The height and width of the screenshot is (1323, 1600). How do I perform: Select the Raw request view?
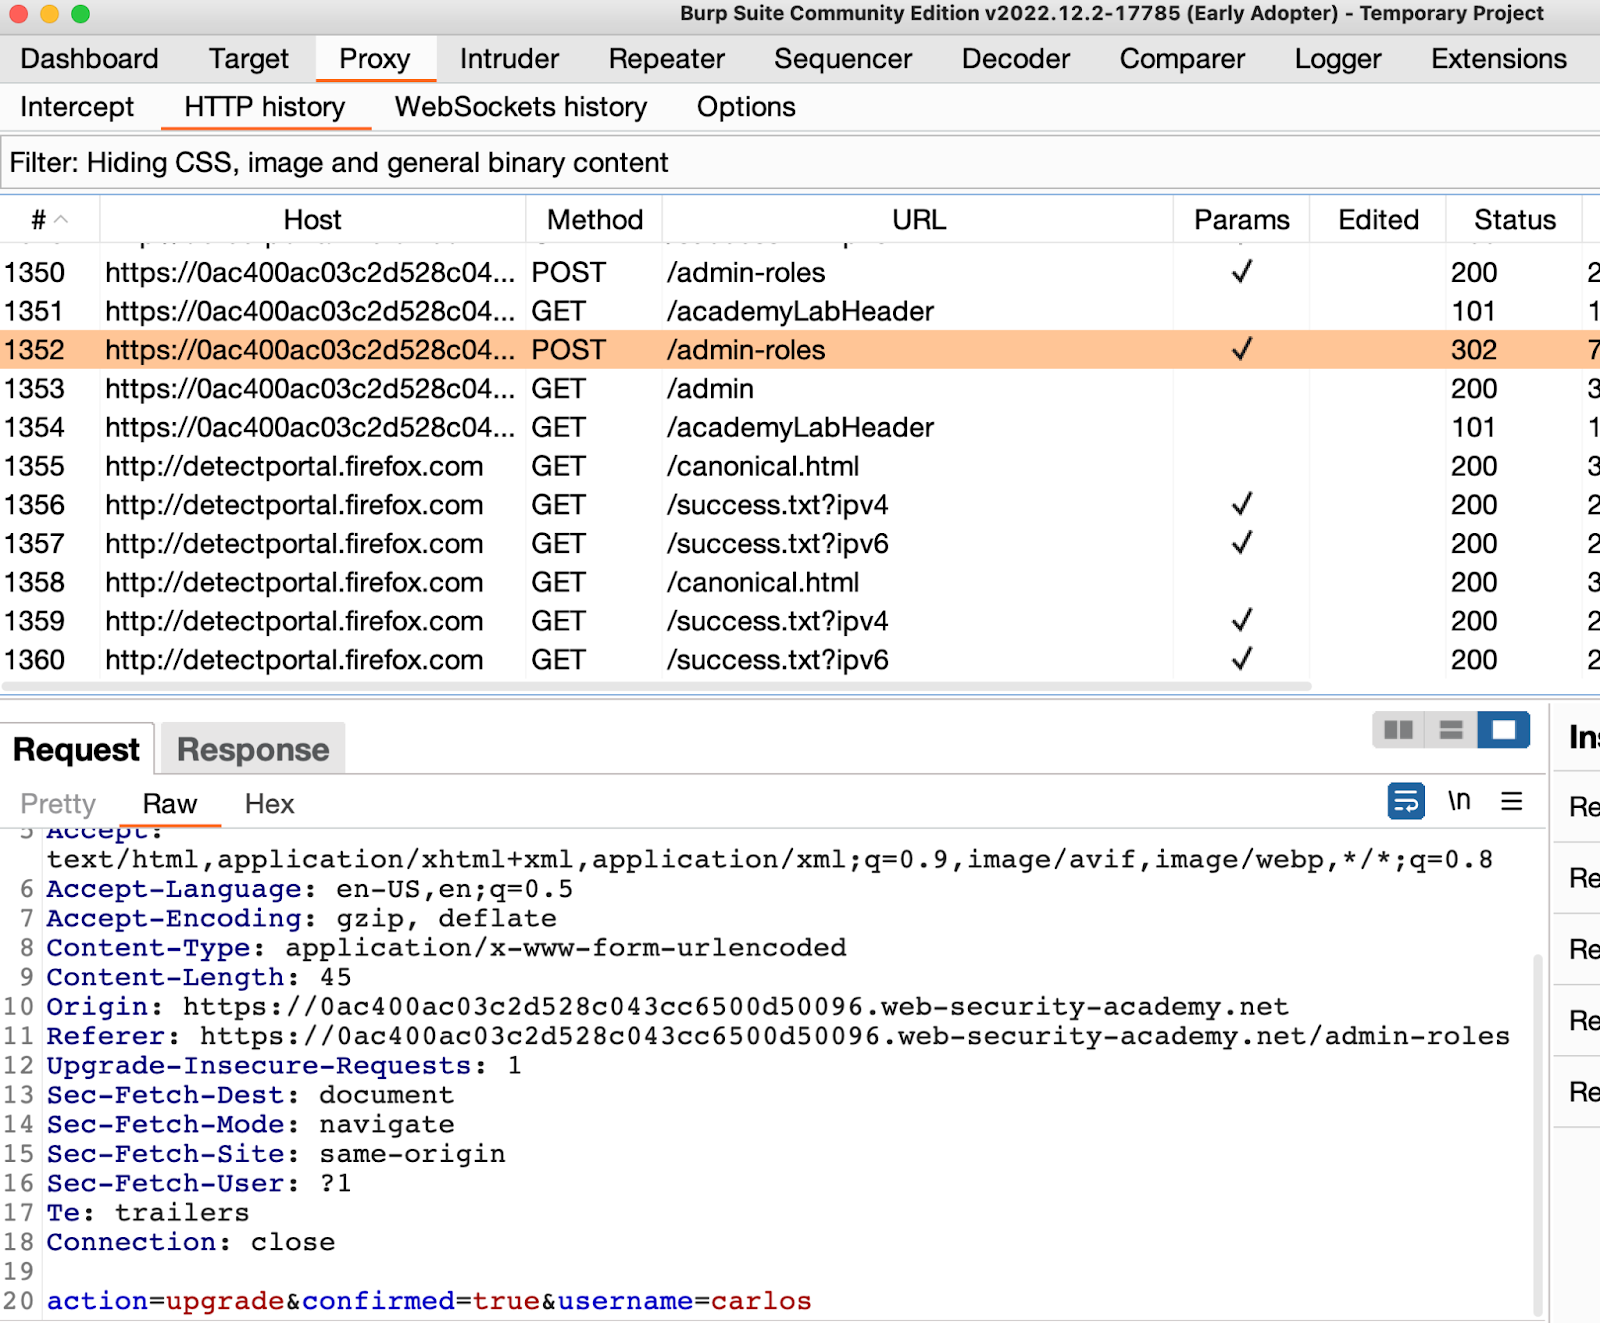coord(170,804)
